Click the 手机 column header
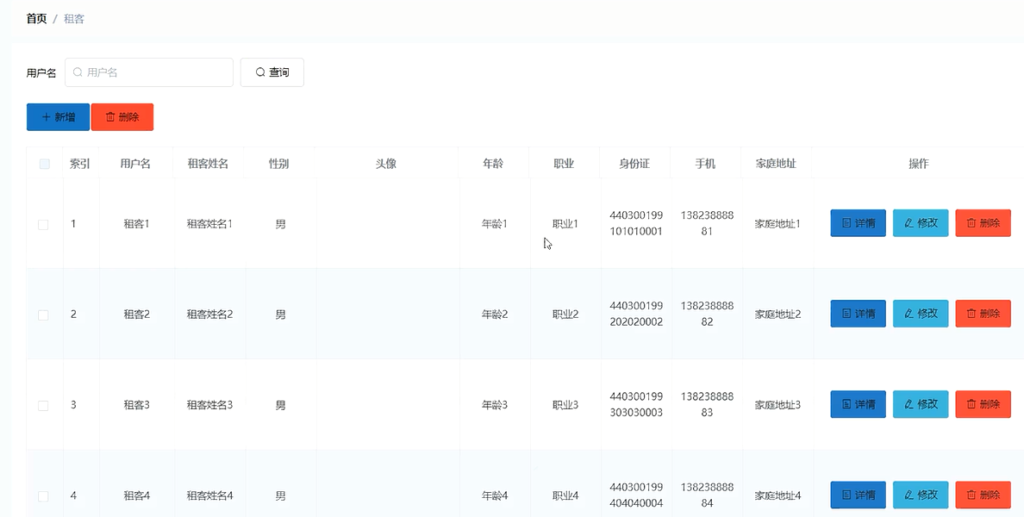The width and height of the screenshot is (1024, 517). [705, 164]
